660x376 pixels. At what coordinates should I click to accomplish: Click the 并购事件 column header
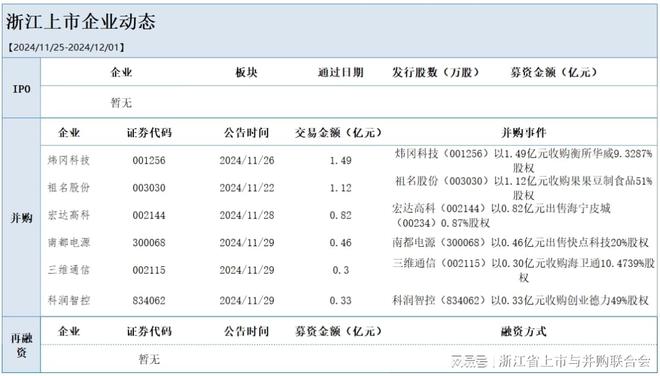tap(523, 133)
